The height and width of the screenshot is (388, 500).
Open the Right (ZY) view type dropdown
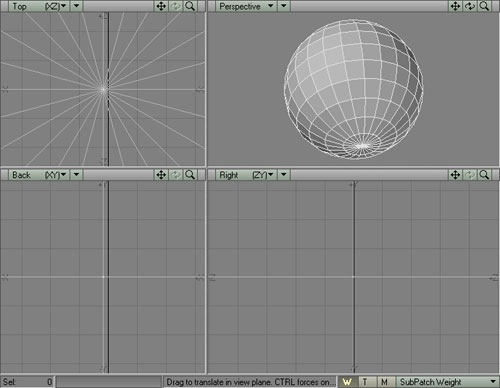(x=246, y=175)
